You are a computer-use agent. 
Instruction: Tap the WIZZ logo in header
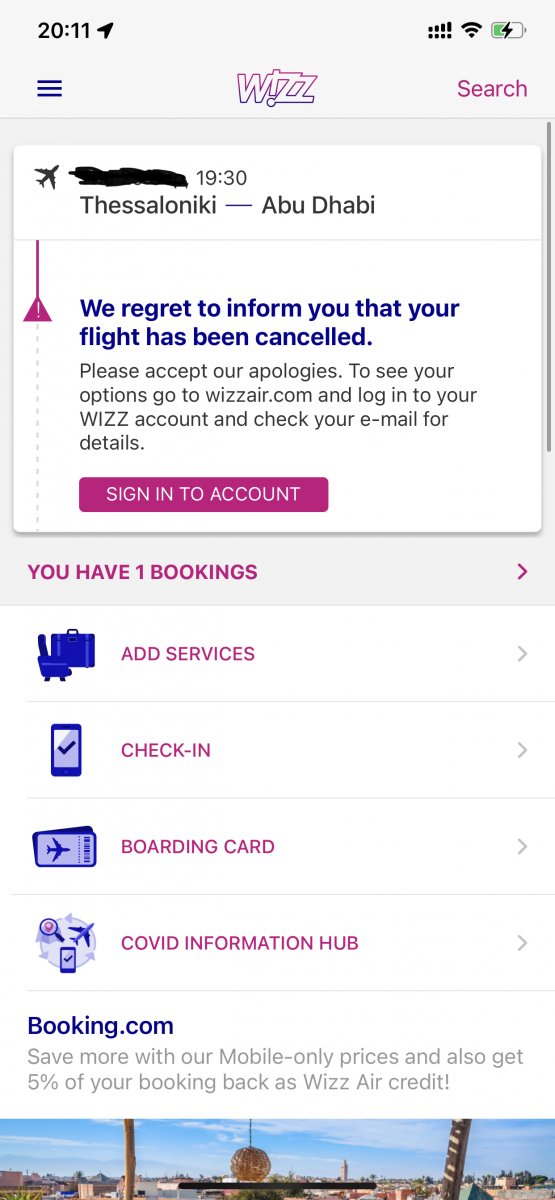277,88
